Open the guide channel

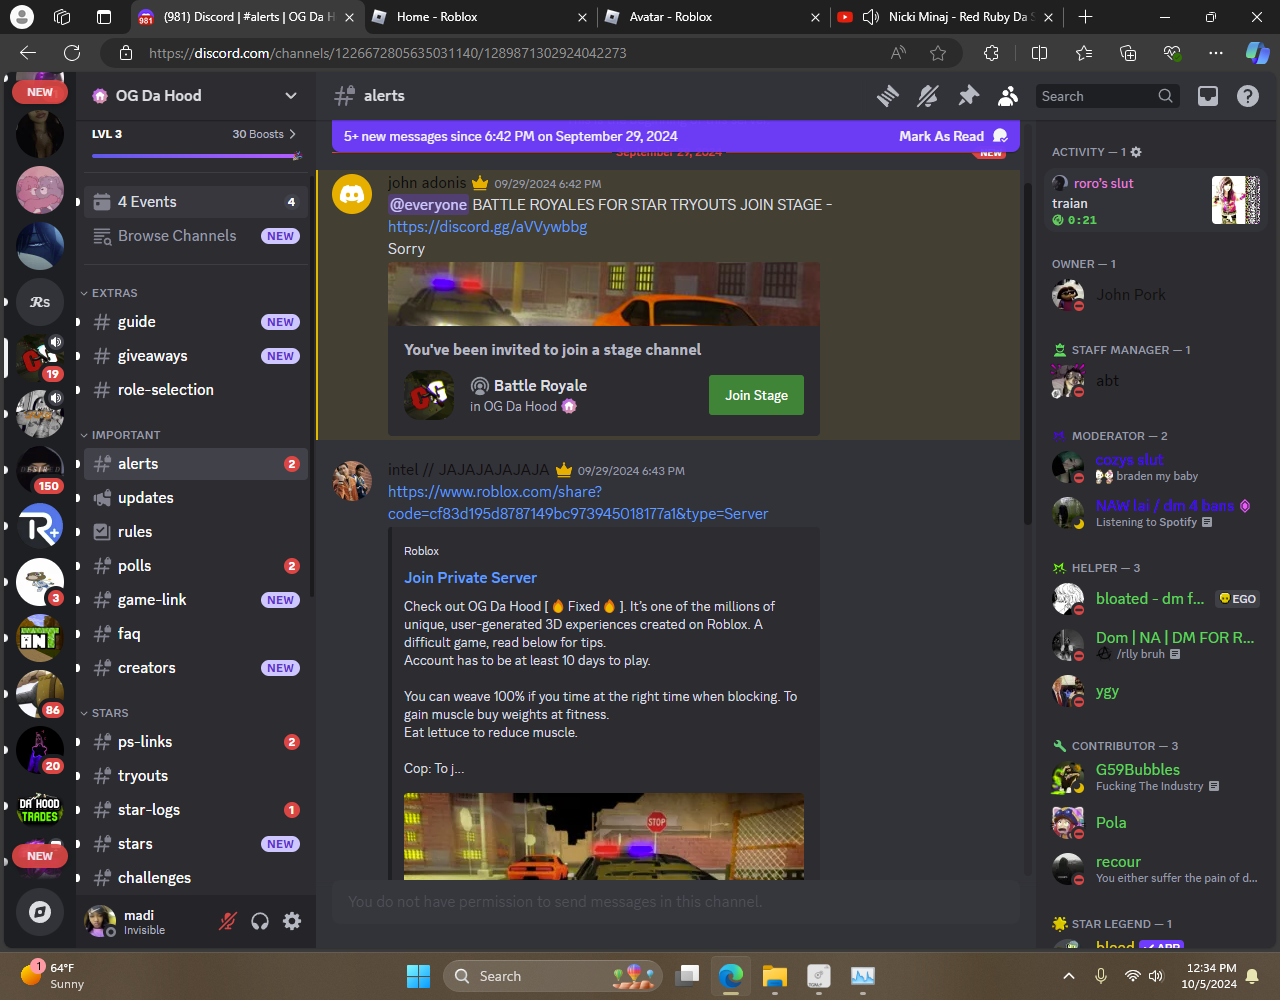[x=196, y=322]
